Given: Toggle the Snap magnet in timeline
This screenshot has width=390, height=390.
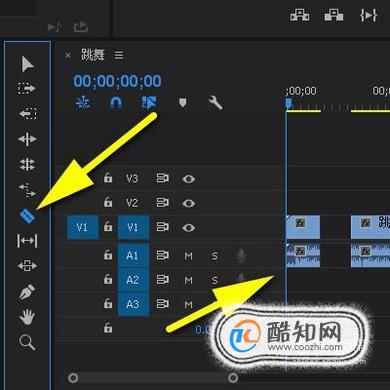Looking at the screenshot, I should point(115,103).
